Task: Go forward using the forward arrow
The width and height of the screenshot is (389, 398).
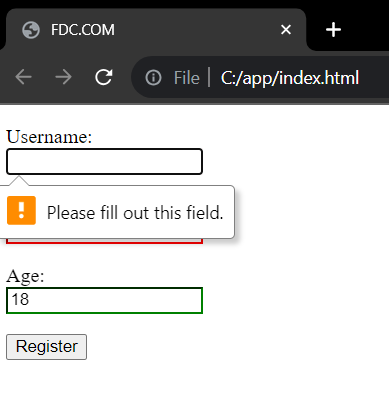Action: [x=63, y=77]
